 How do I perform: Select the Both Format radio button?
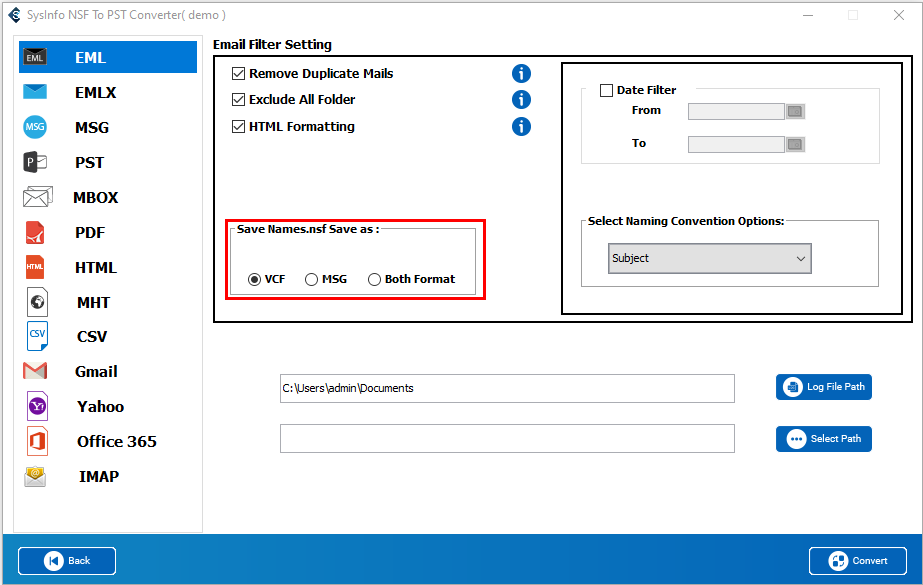coord(374,280)
